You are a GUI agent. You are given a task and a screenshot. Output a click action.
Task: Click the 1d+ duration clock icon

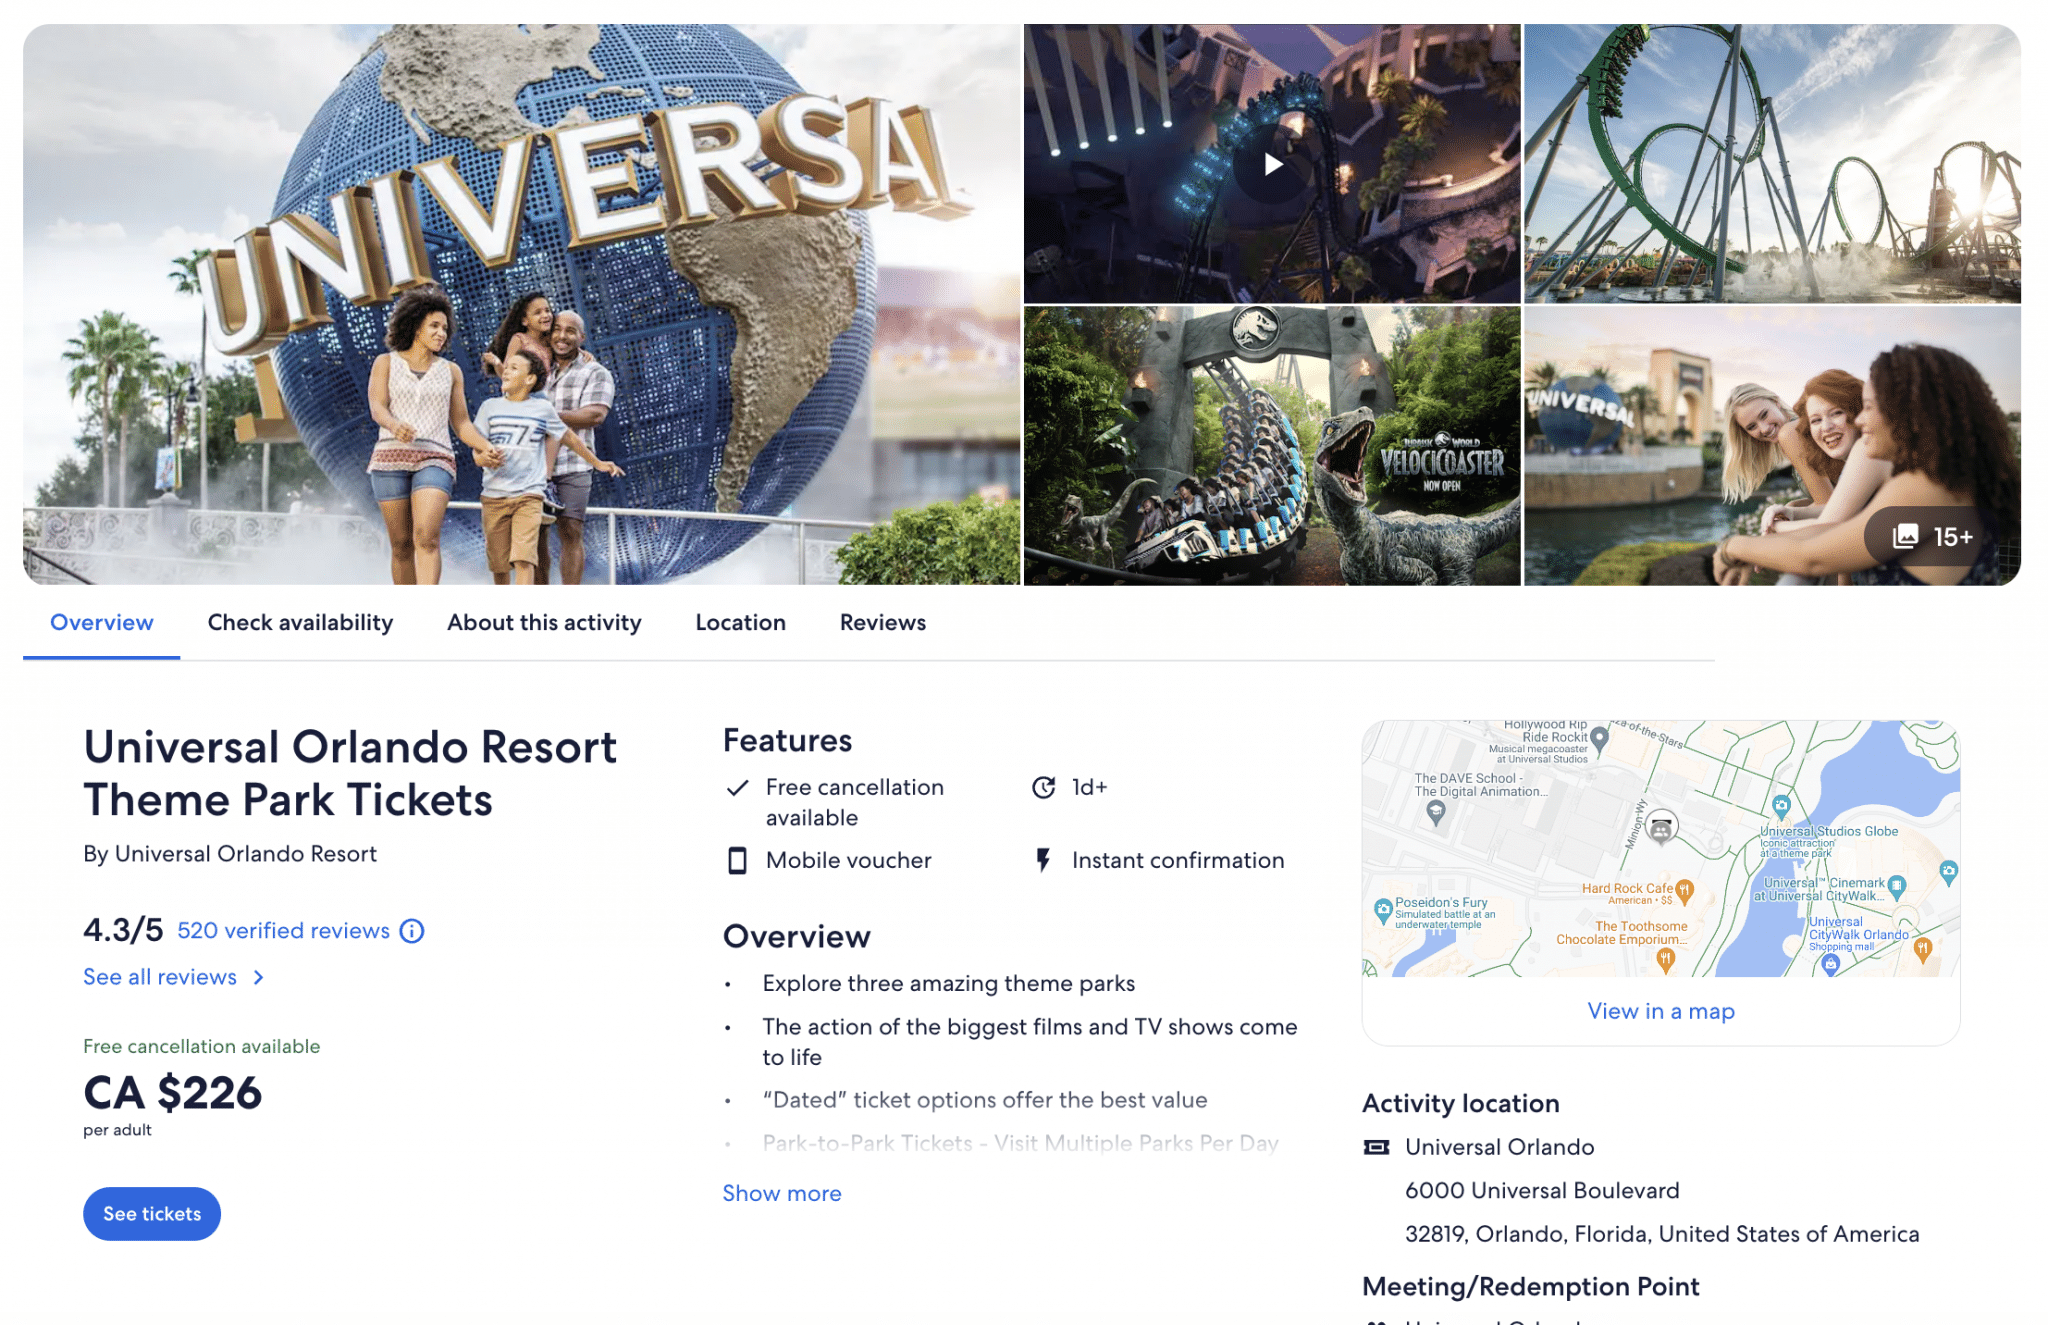1043,787
